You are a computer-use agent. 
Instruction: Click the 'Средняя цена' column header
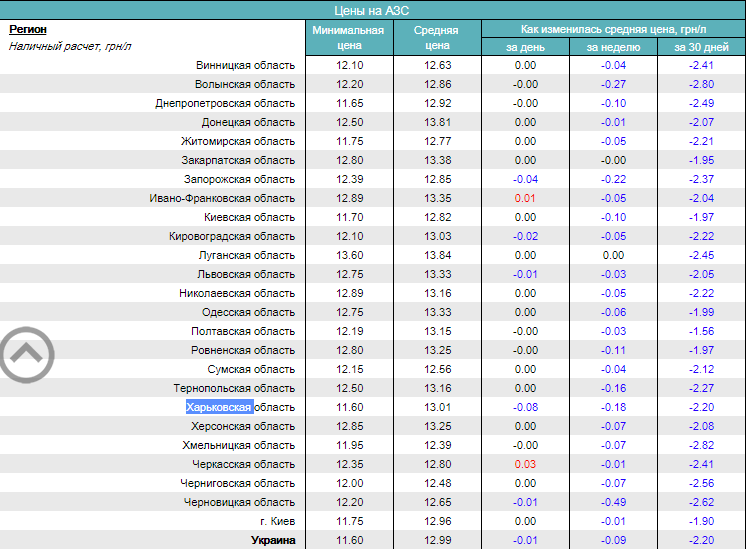click(x=437, y=37)
